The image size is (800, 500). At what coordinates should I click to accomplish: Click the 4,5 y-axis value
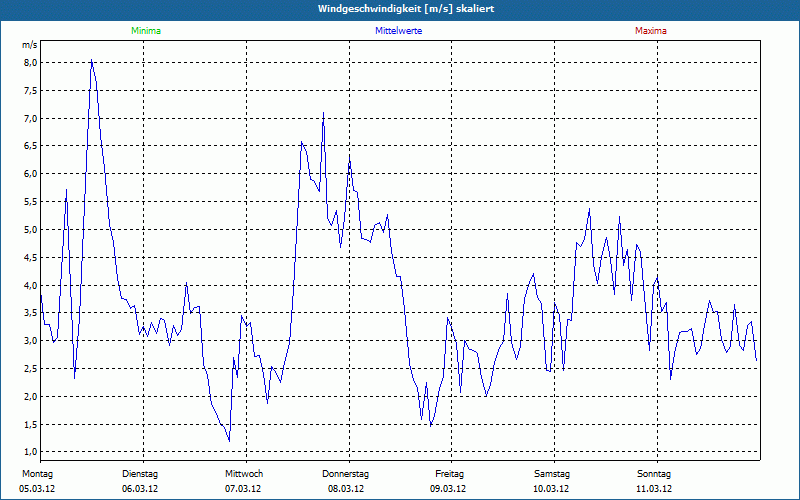point(30,258)
